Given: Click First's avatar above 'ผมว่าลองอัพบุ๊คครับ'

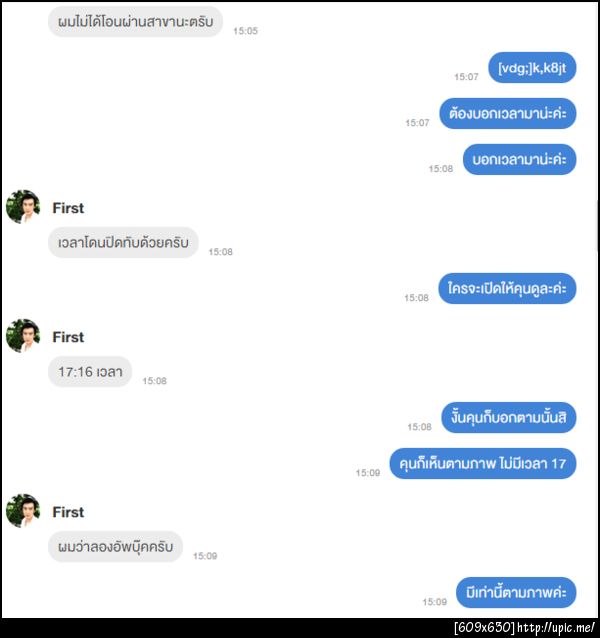Looking at the screenshot, I should (23, 511).
